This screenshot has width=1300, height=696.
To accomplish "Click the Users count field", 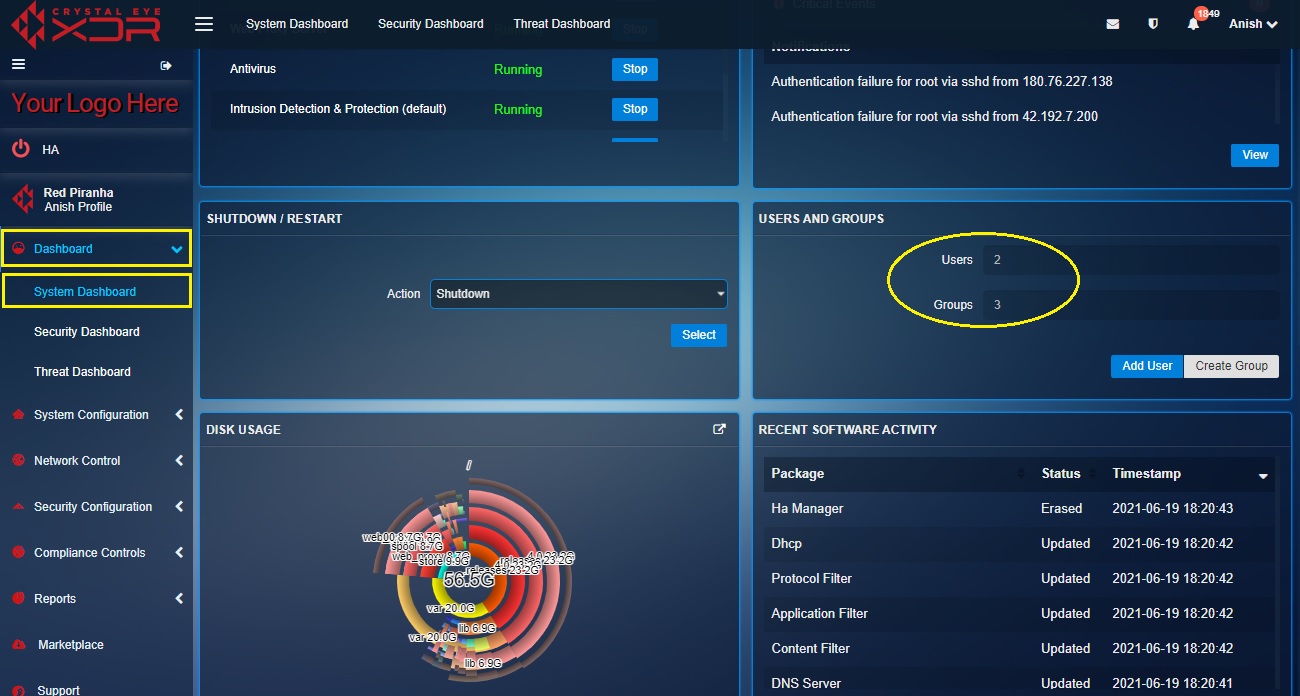I will 1131,260.
